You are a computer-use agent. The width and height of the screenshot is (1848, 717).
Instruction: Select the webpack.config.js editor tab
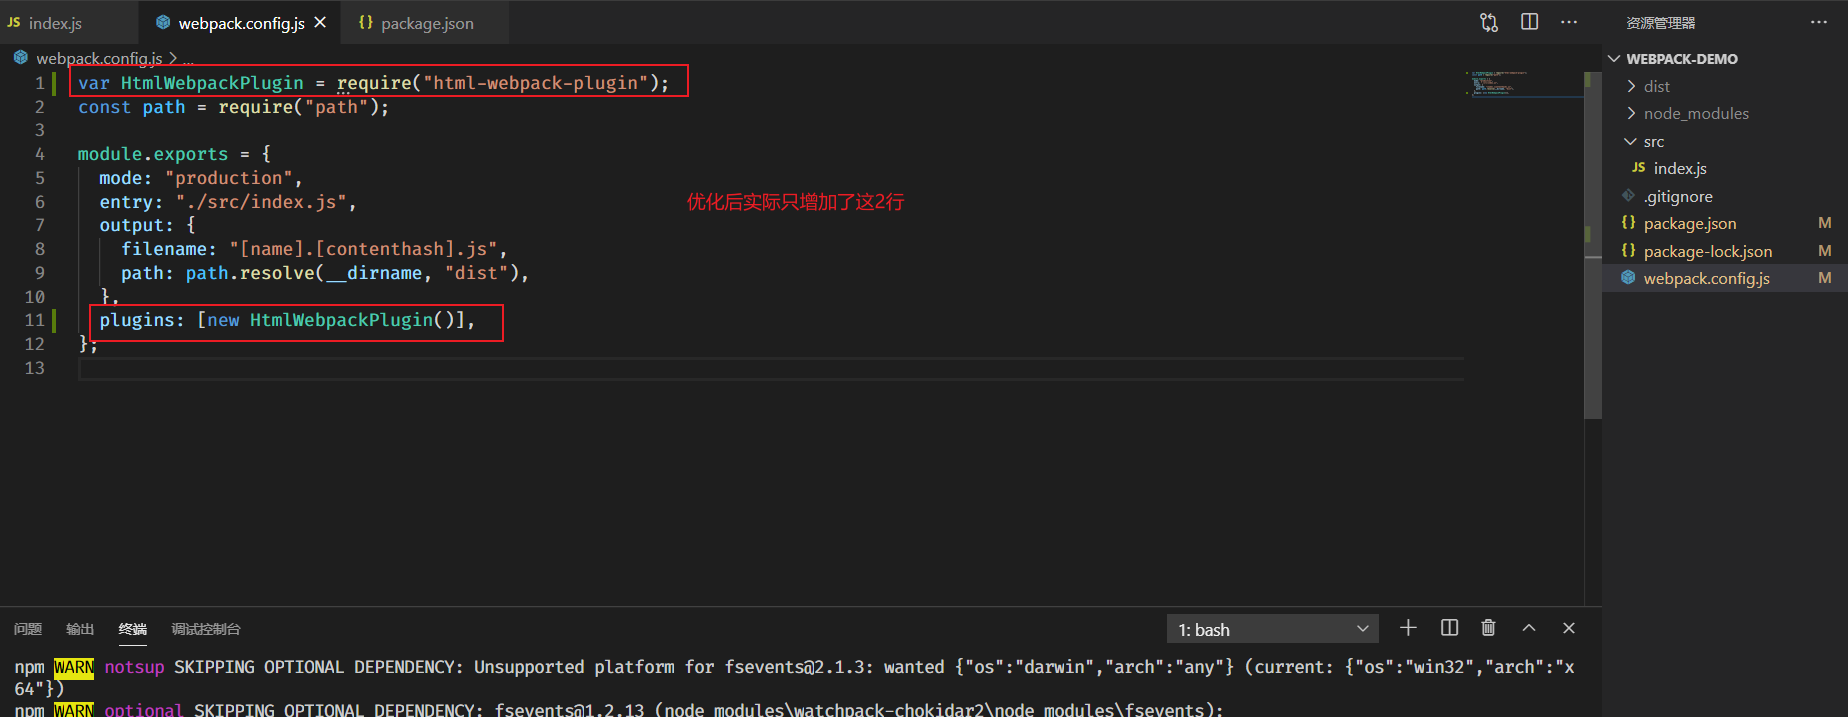tap(240, 22)
